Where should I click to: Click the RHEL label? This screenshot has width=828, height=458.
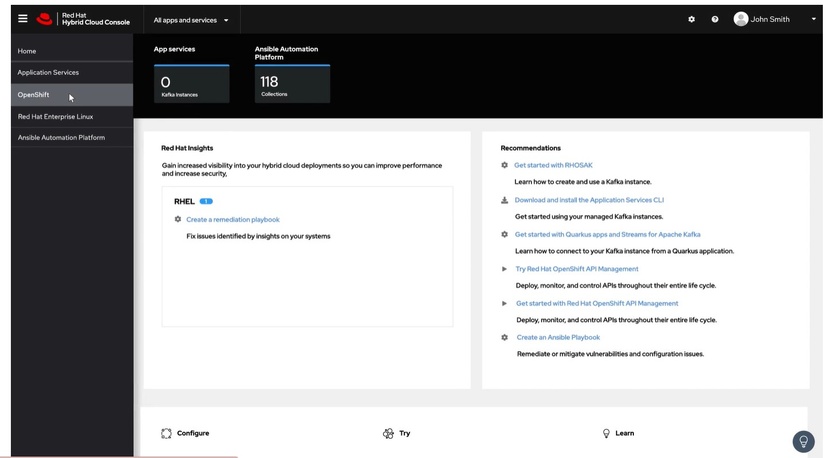pos(184,201)
